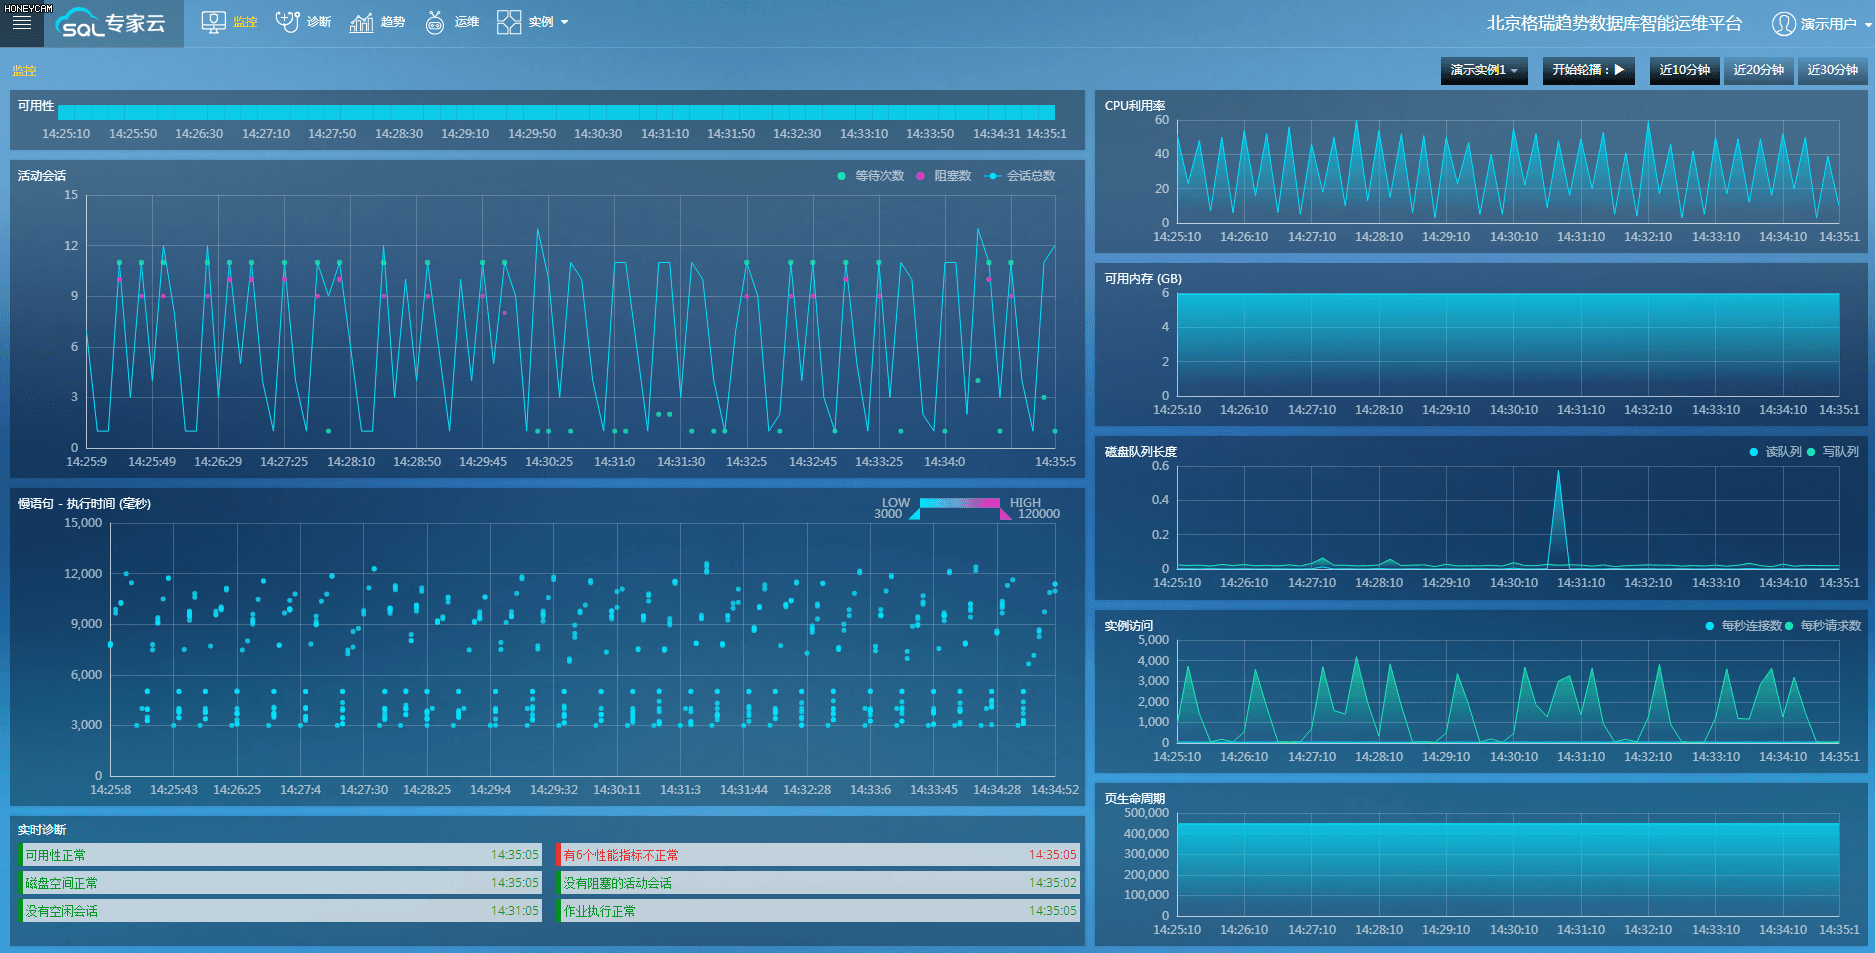Image resolution: width=1875 pixels, height=953 pixels.
Task: Expand the 实例 dropdown arrow in navbar
Action: 565,22
